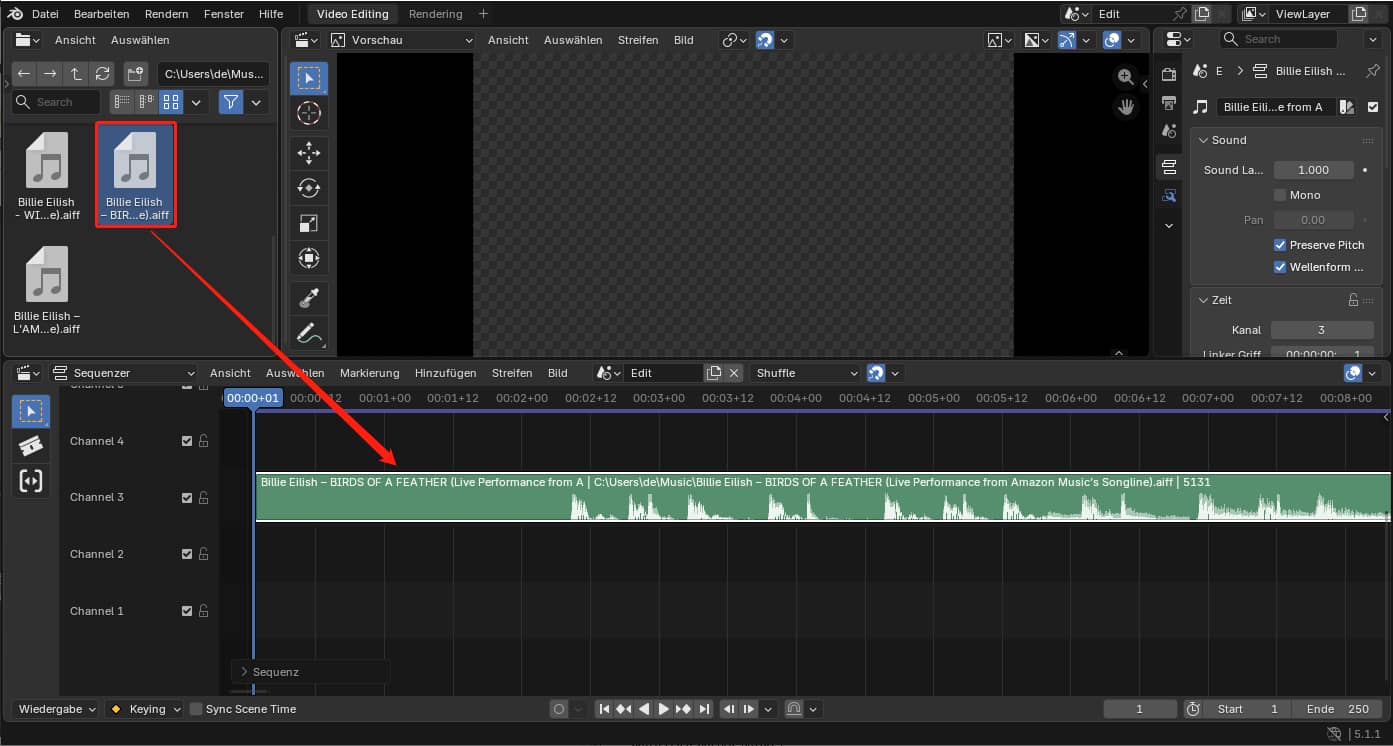Switch file browser to thumbnail view
Viewport: 1393px width, 746px height.
click(x=171, y=102)
